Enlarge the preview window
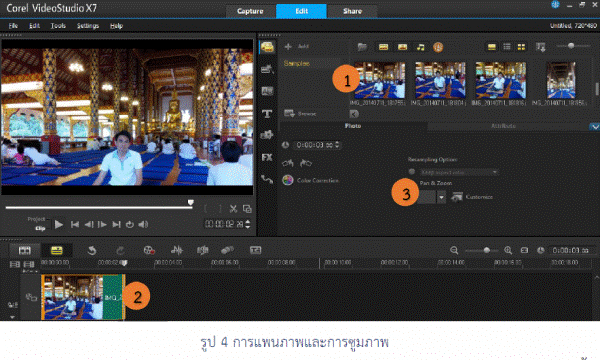This screenshot has width=600, height=360. pos(247,209)
